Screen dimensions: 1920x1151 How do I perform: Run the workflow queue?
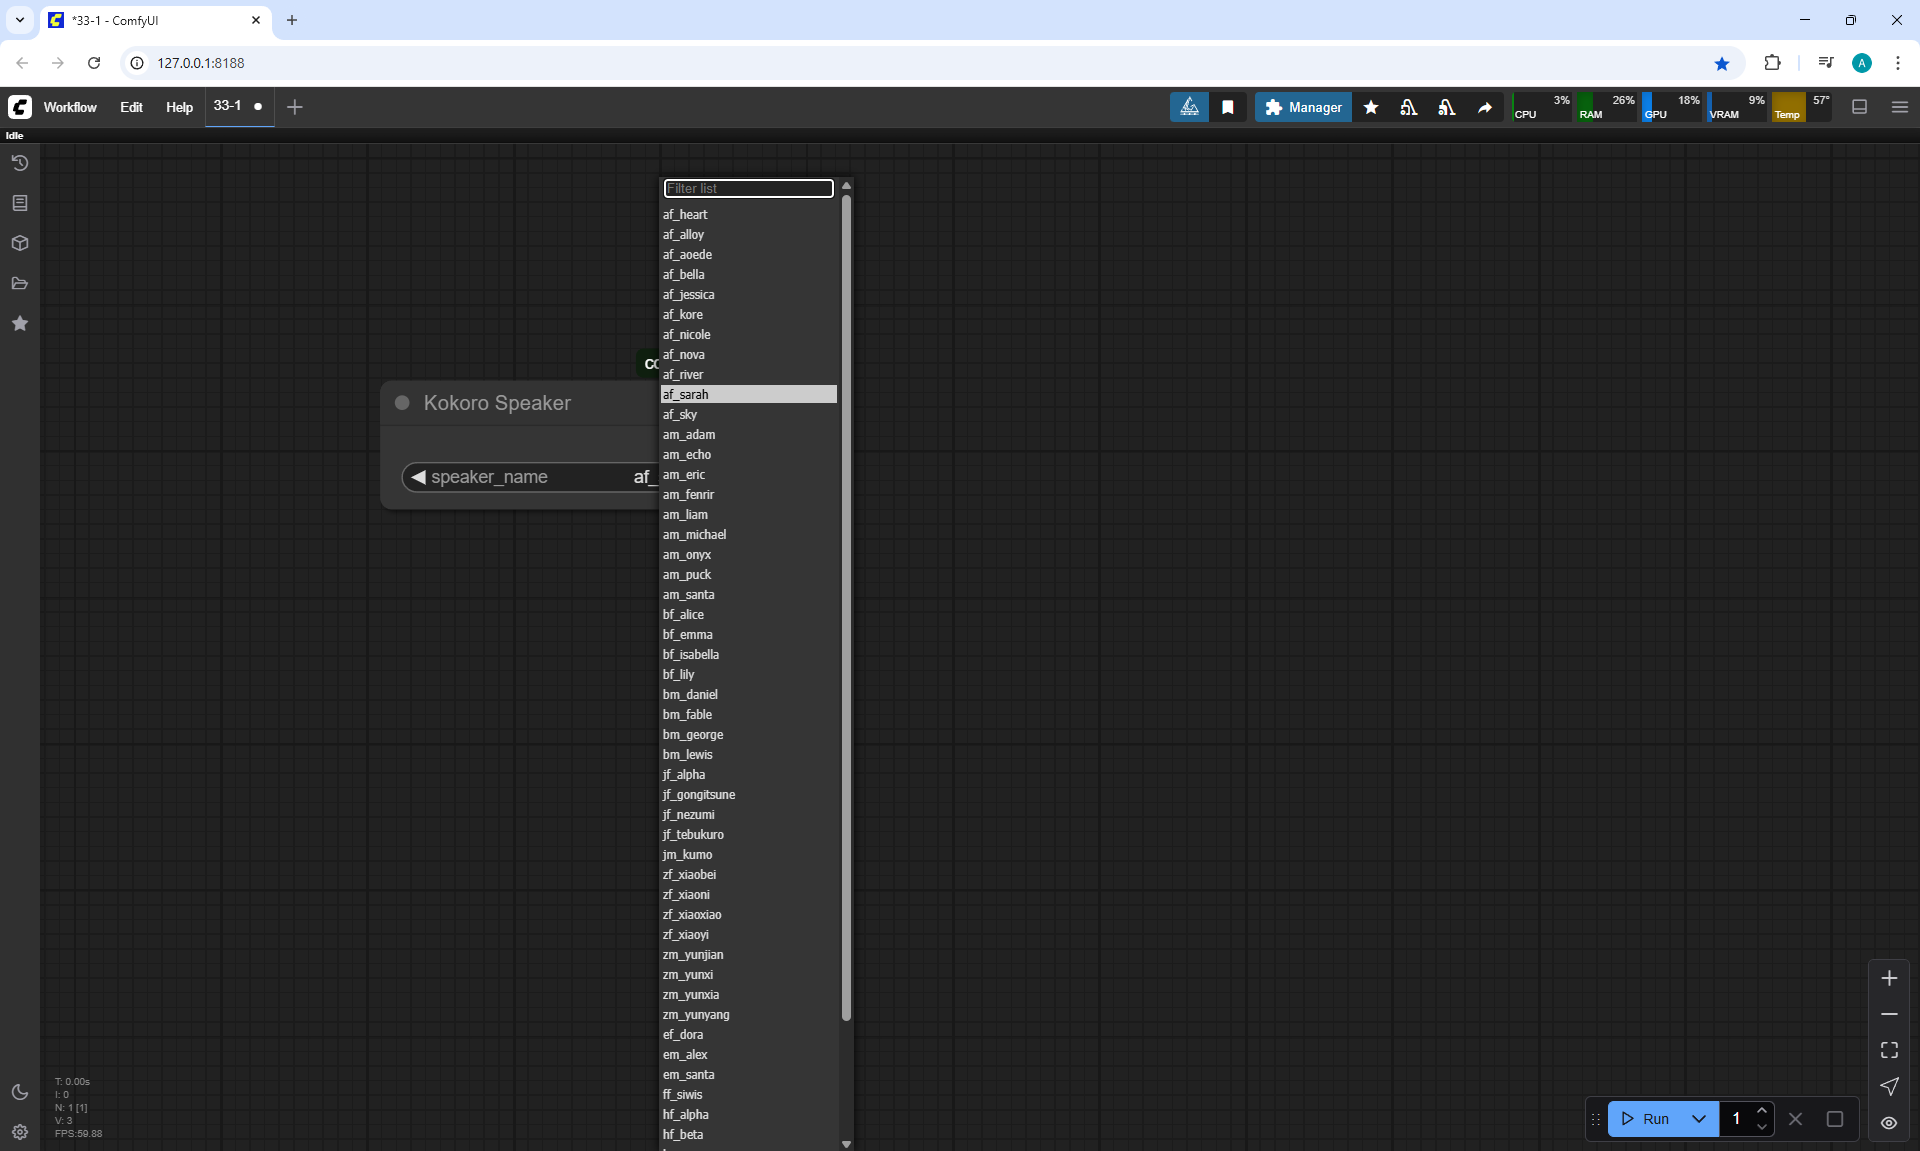[x=1646, y=1118]
